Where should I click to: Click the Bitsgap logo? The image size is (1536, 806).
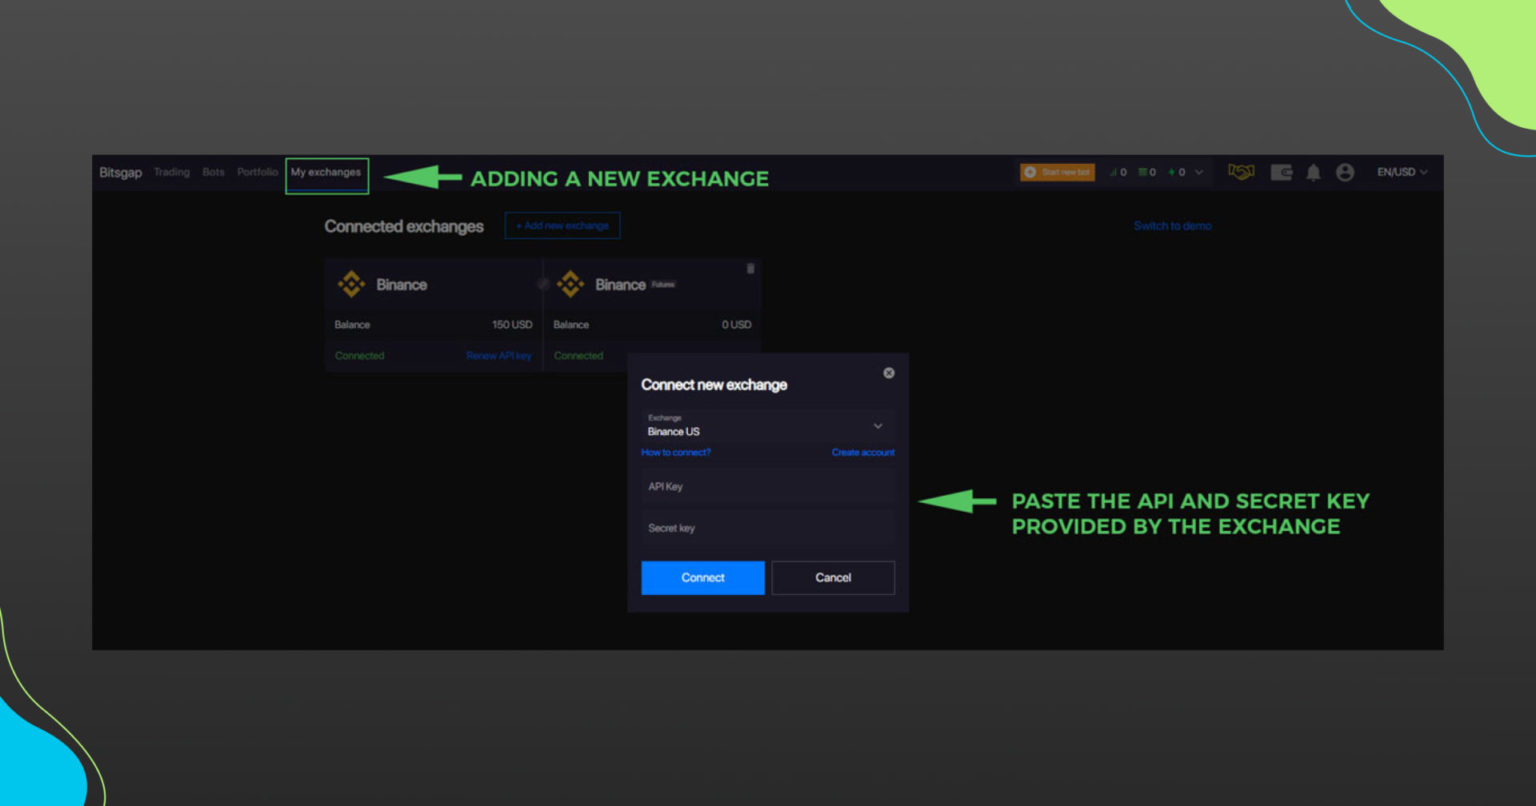click(x=119, y=172)
